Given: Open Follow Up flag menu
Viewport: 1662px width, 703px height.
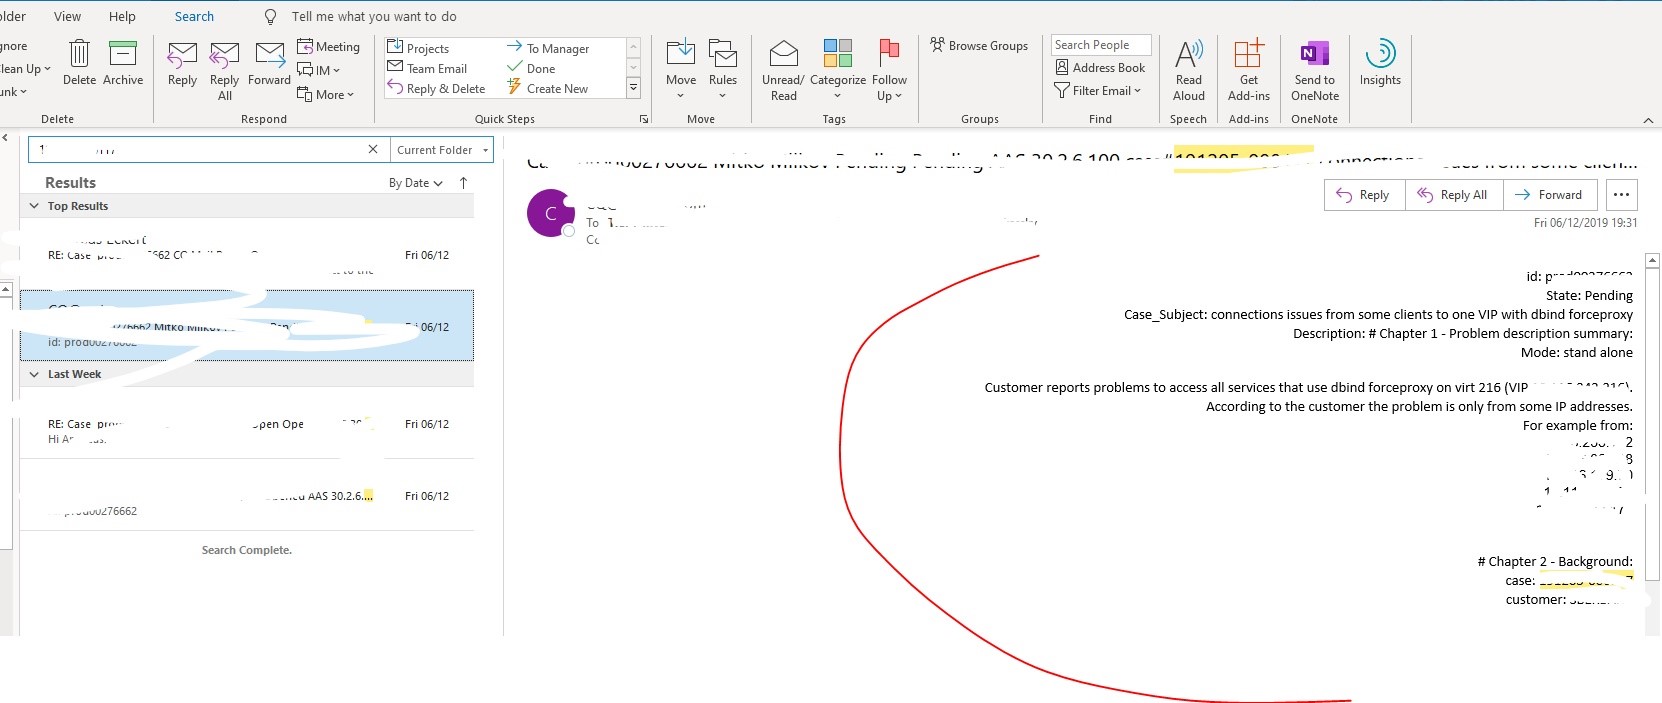Looking at the screenshot, I should click(x=889, y=70).
